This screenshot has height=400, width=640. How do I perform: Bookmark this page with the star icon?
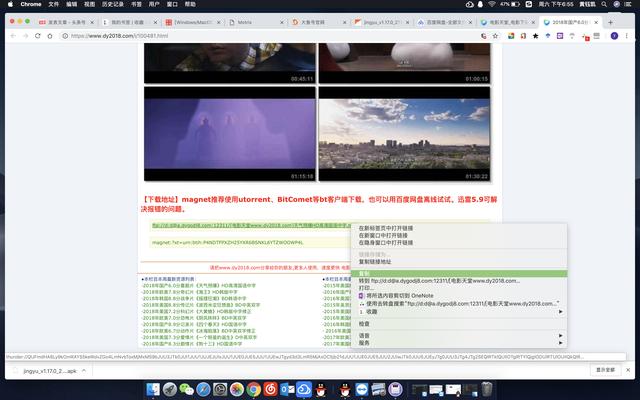496,36
